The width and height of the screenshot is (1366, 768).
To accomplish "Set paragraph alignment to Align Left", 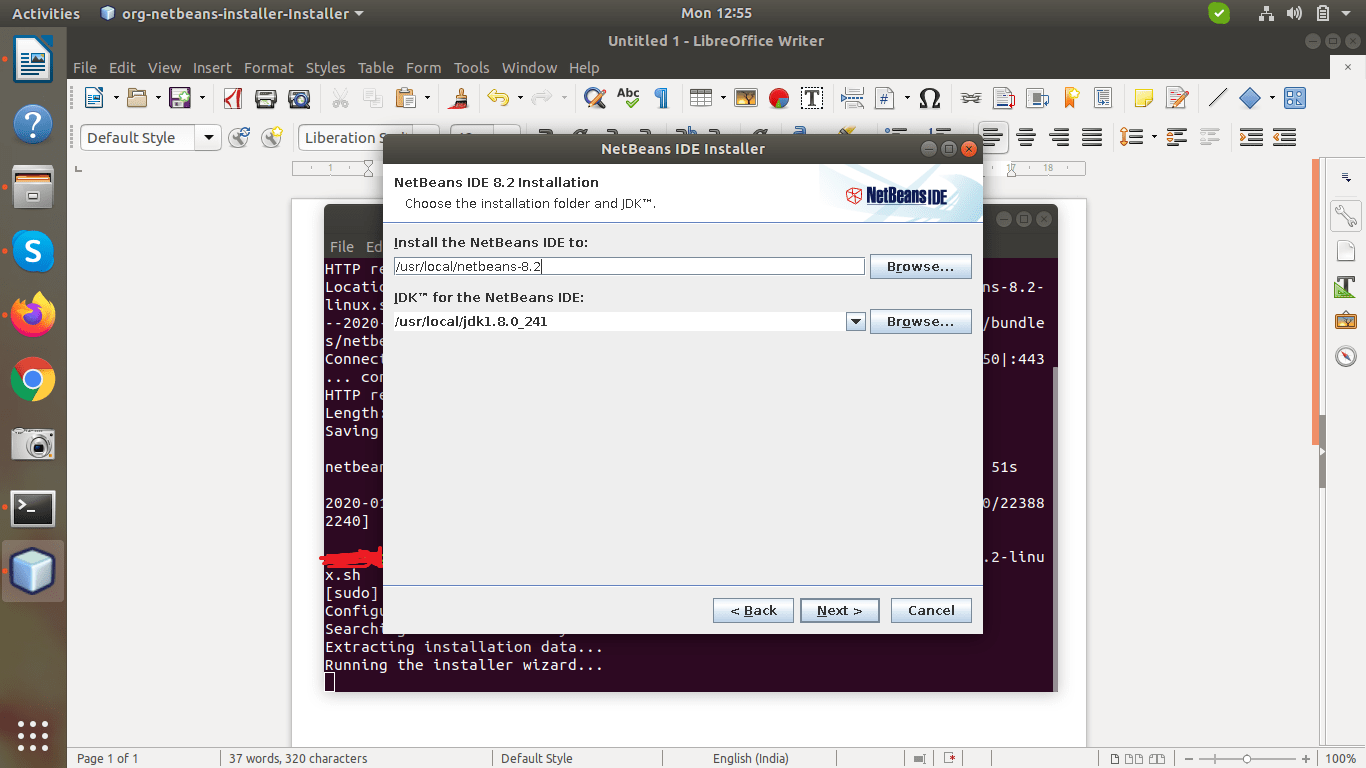I will [x=993, y=137].
